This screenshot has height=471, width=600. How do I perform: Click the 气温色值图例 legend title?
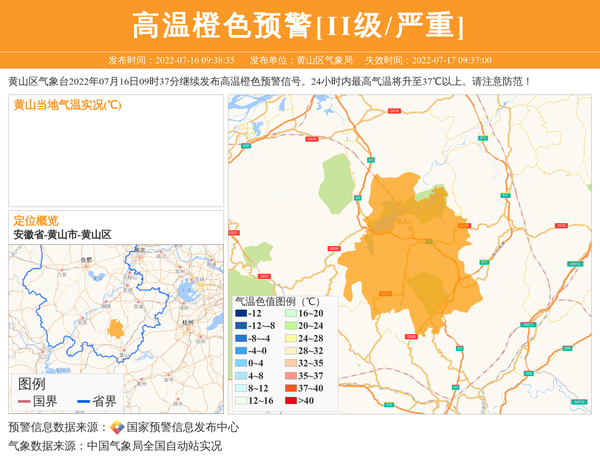[x=276, y=300]
